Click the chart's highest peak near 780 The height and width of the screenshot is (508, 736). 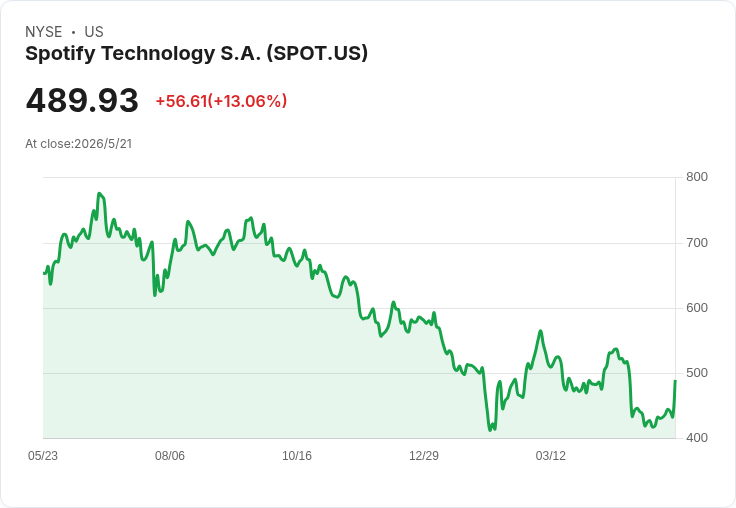point(99,193)
